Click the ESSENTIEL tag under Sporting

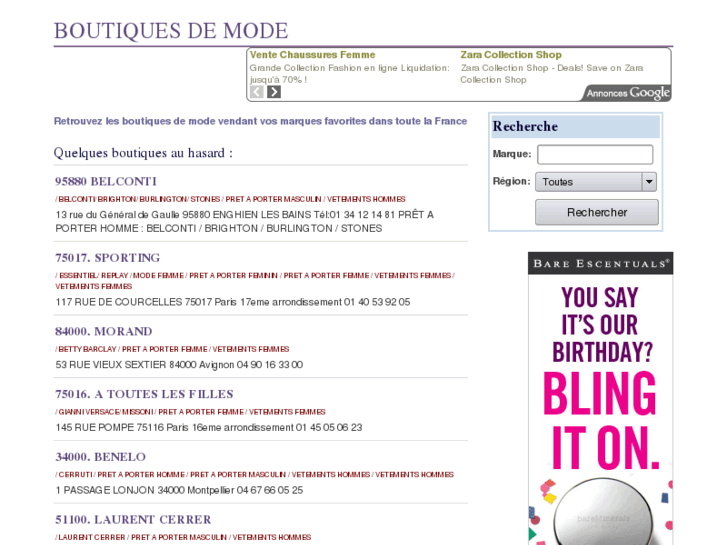[x=78, y=276]
